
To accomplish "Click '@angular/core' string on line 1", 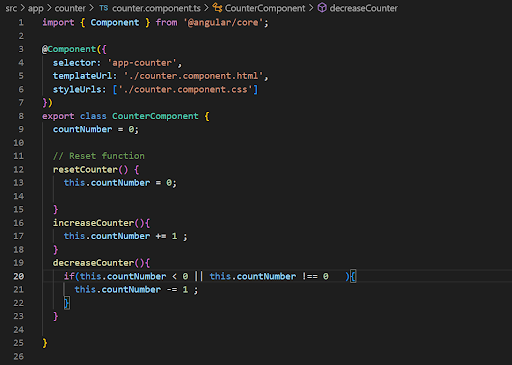I will pos(223,23).
